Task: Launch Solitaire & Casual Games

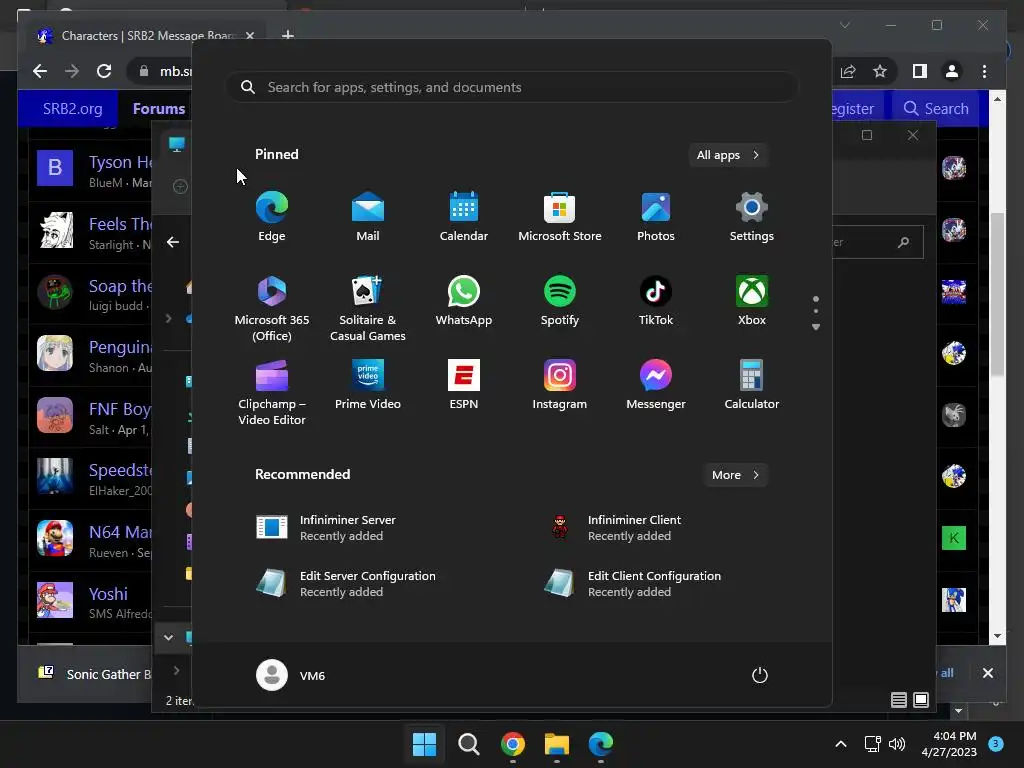Action: tap(368, 308)
